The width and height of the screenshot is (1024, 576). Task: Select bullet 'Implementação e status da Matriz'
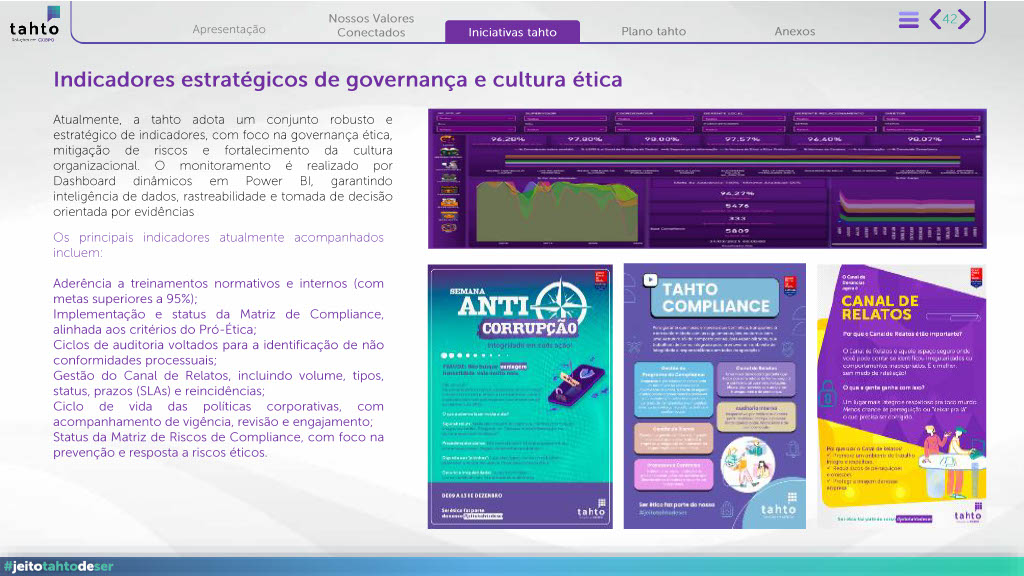click(x=218, y=322)
